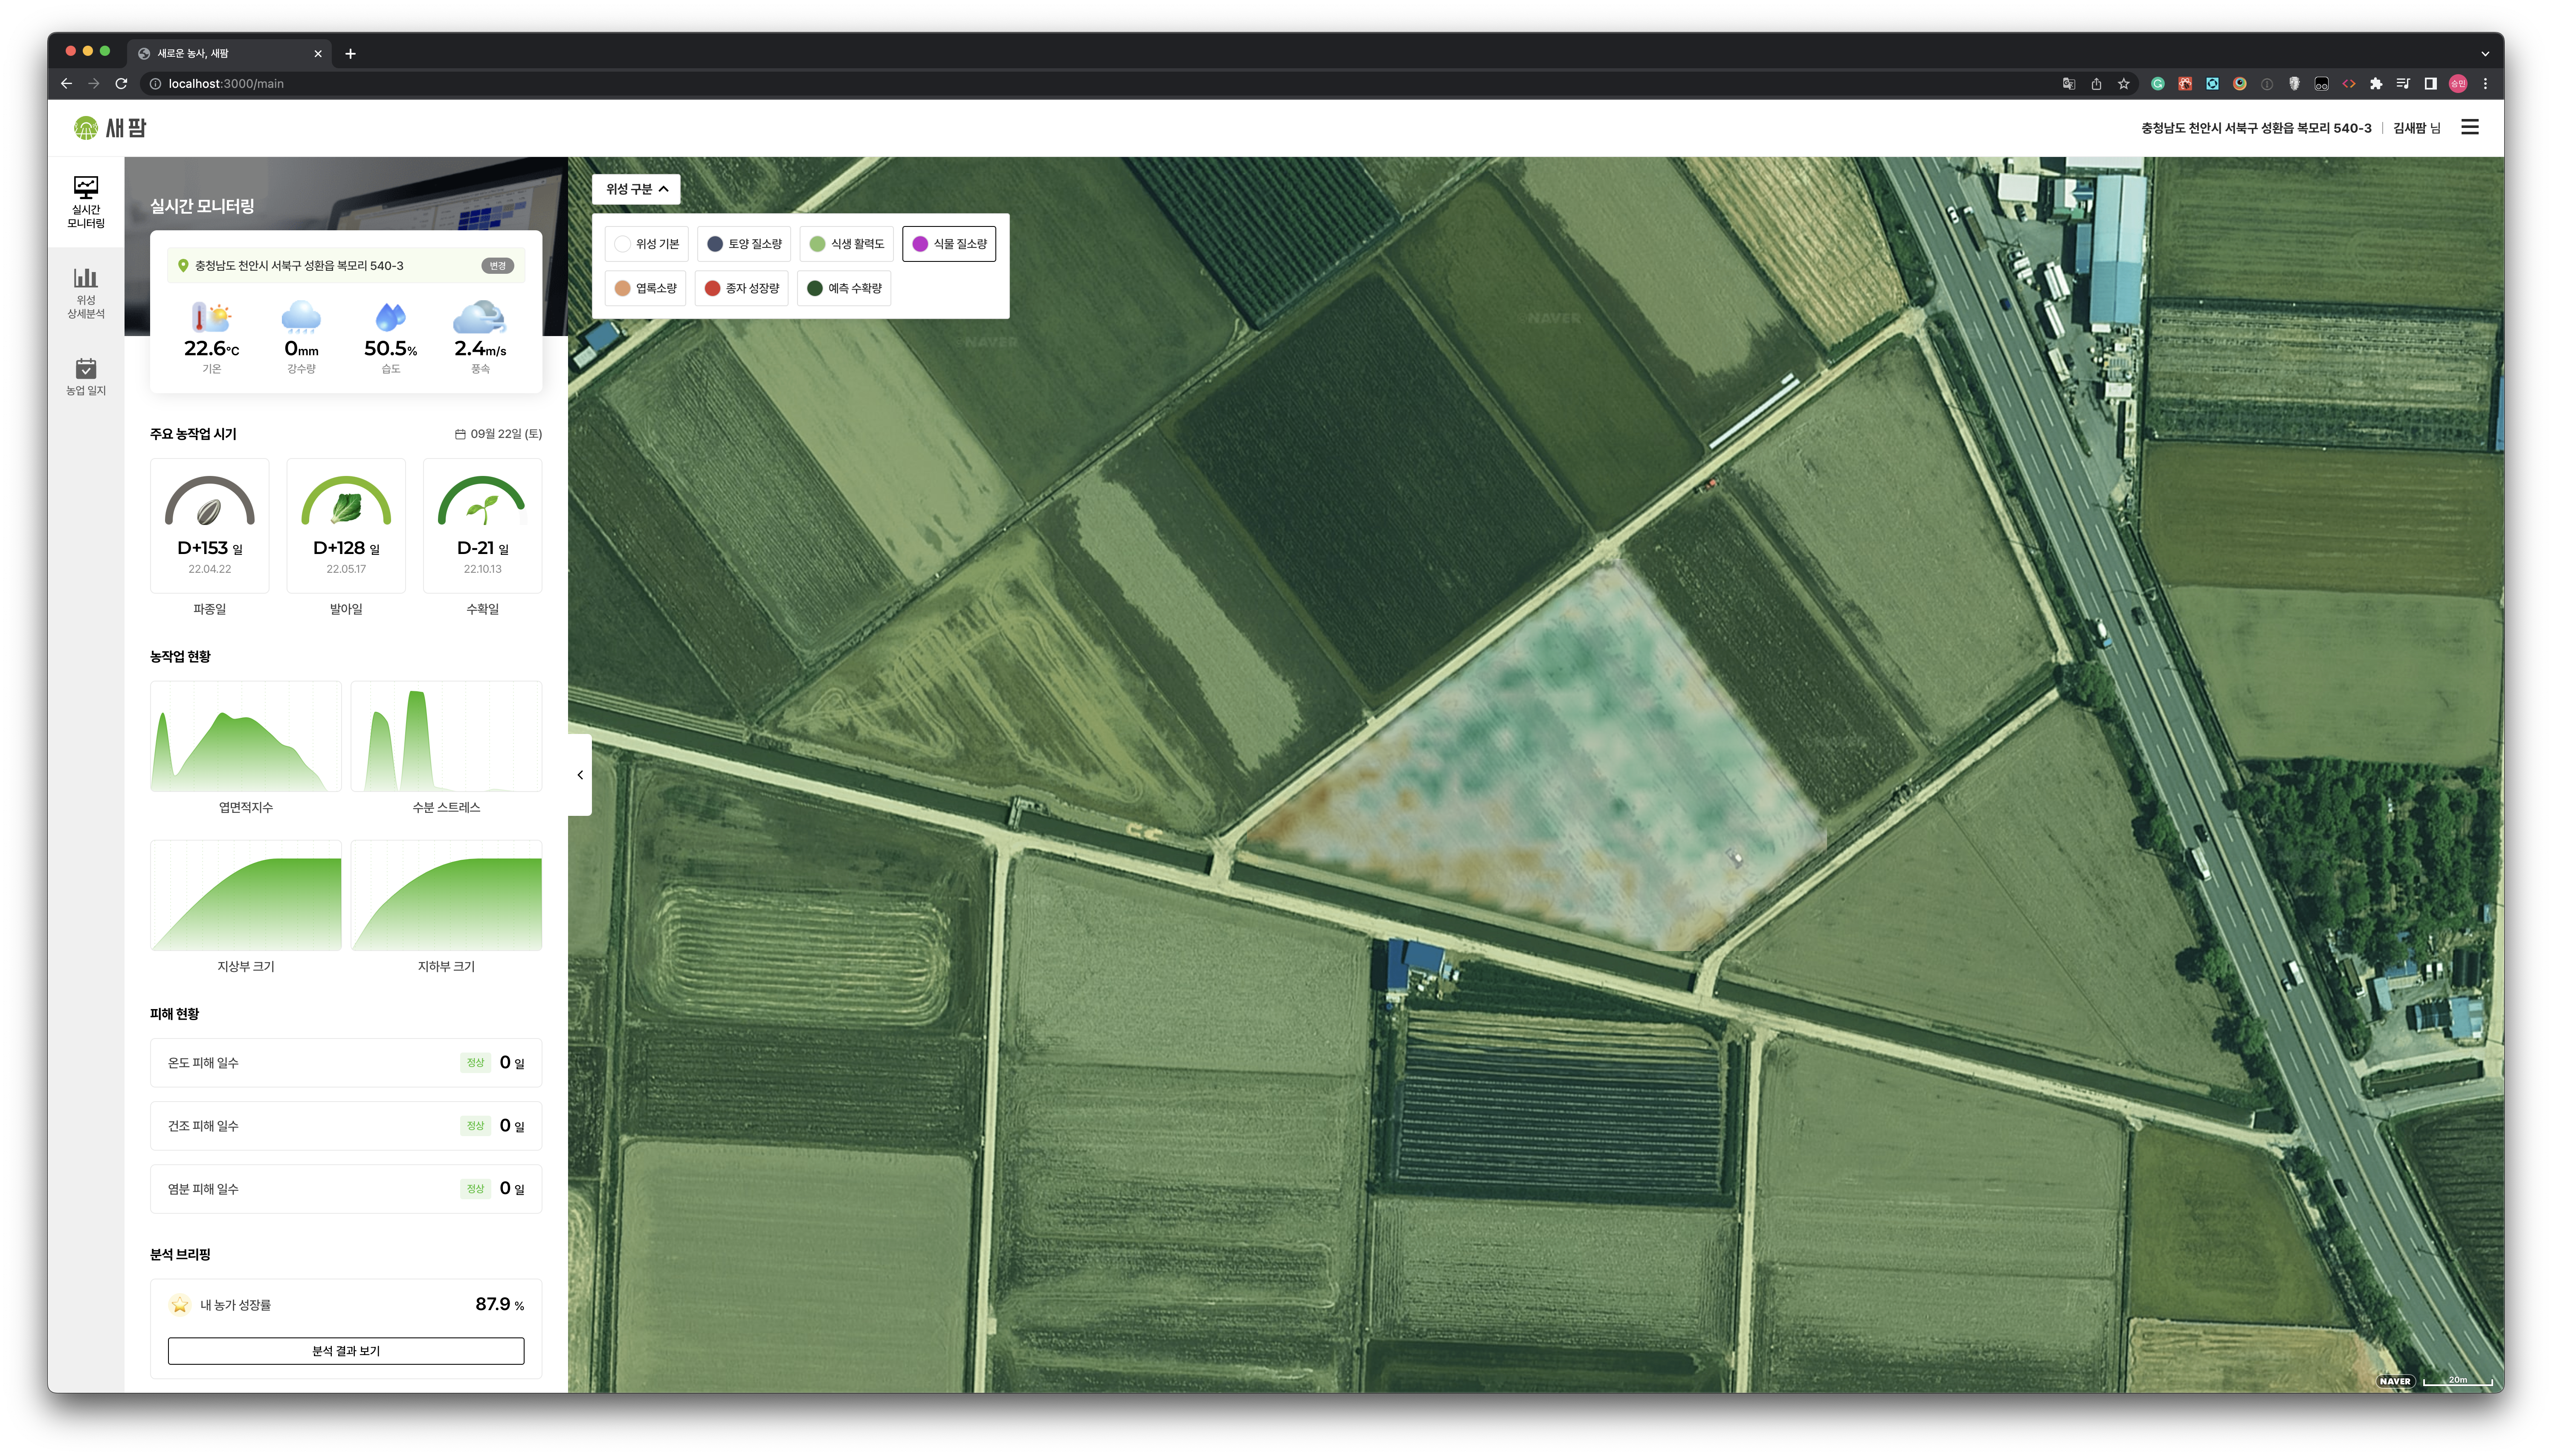Select the 종자 성장량 layer chip

tap(741, 288)
